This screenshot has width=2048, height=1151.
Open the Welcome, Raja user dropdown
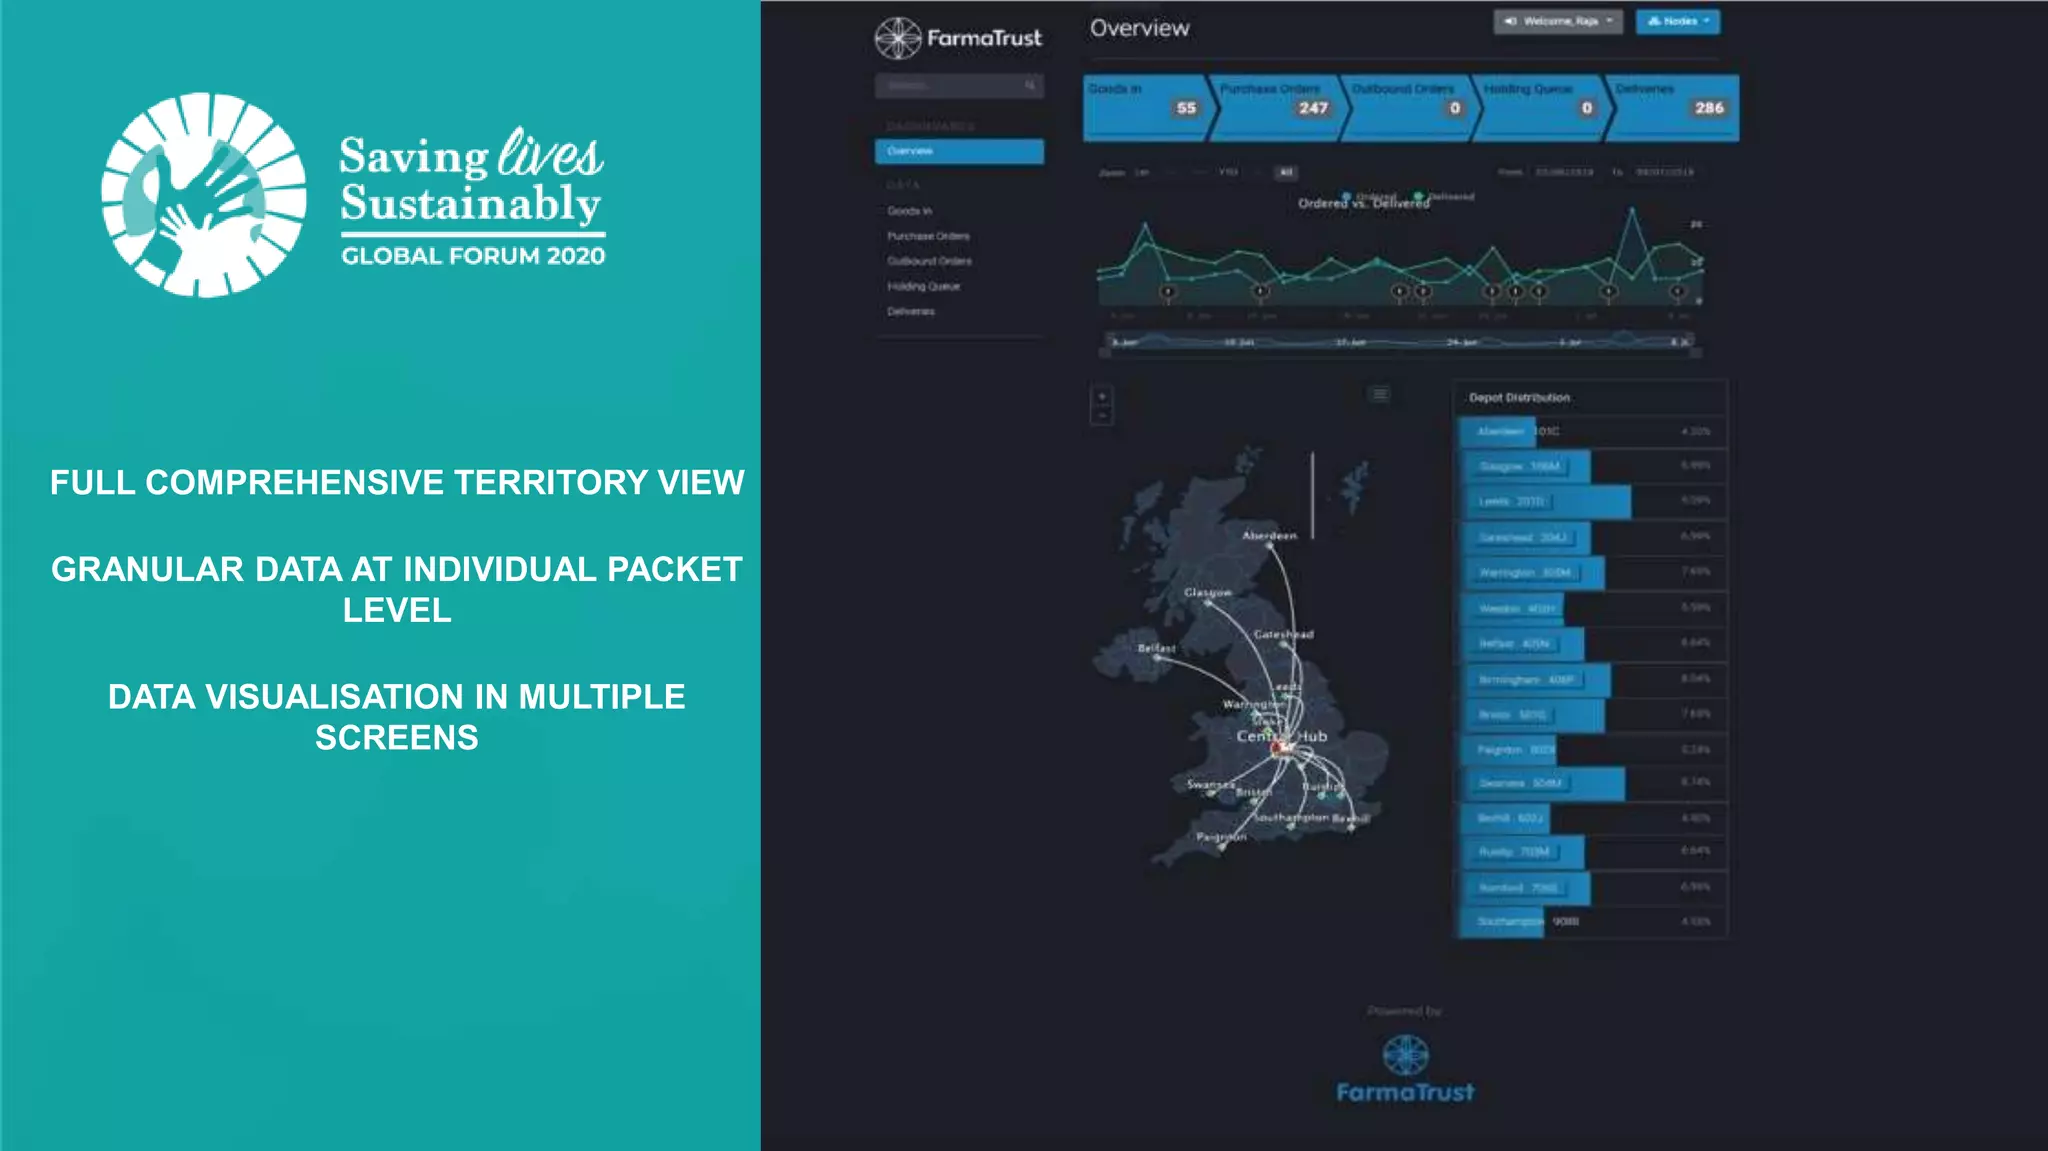point(1557,21)
